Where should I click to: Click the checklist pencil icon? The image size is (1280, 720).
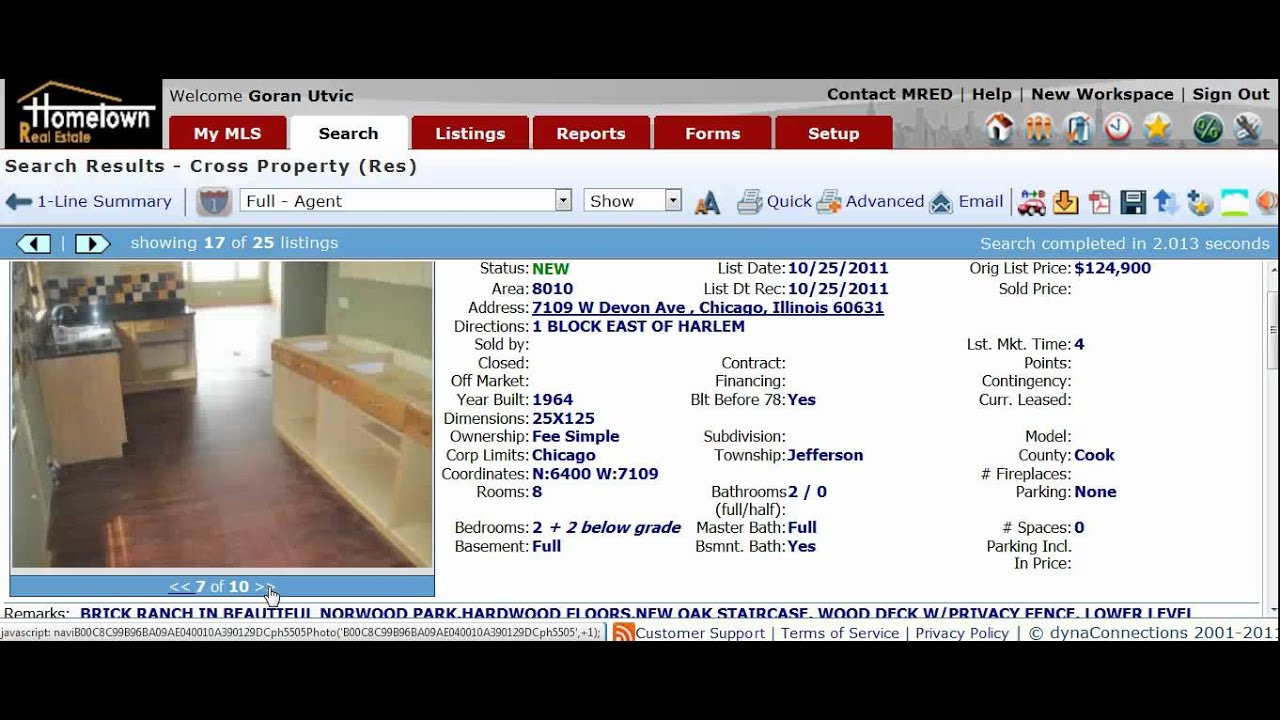pyautogui.click(x=1078, y=128)
